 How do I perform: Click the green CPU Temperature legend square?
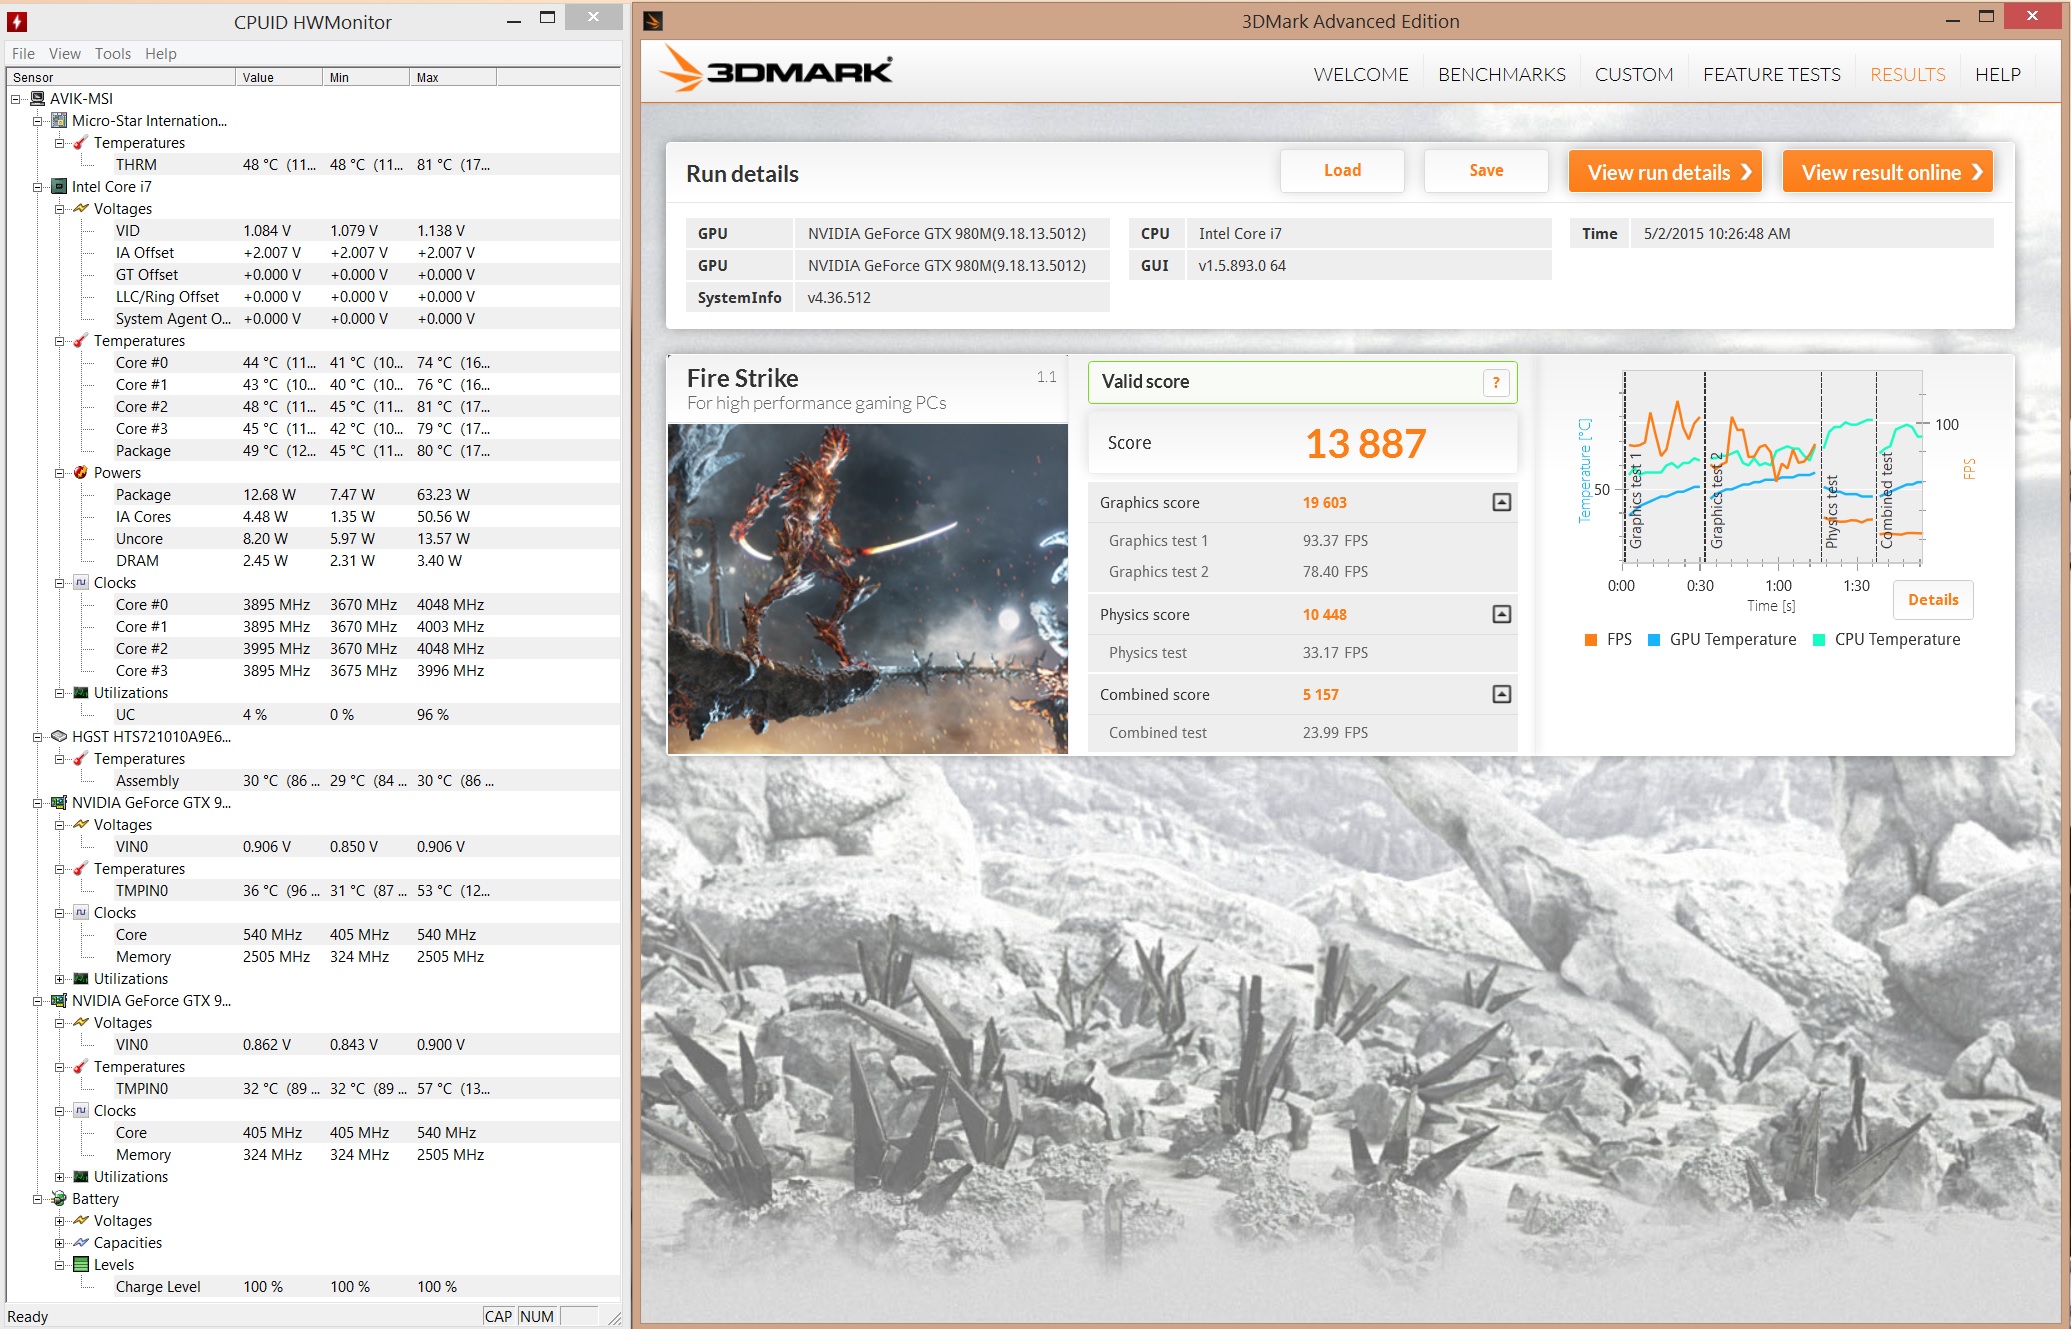click(x=1819, y=640)
